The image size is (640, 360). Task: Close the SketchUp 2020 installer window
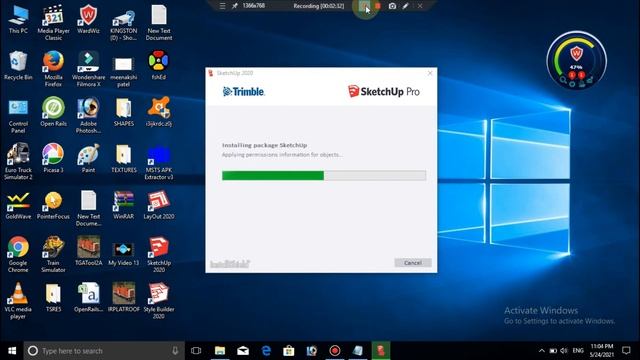pos(430,73)
